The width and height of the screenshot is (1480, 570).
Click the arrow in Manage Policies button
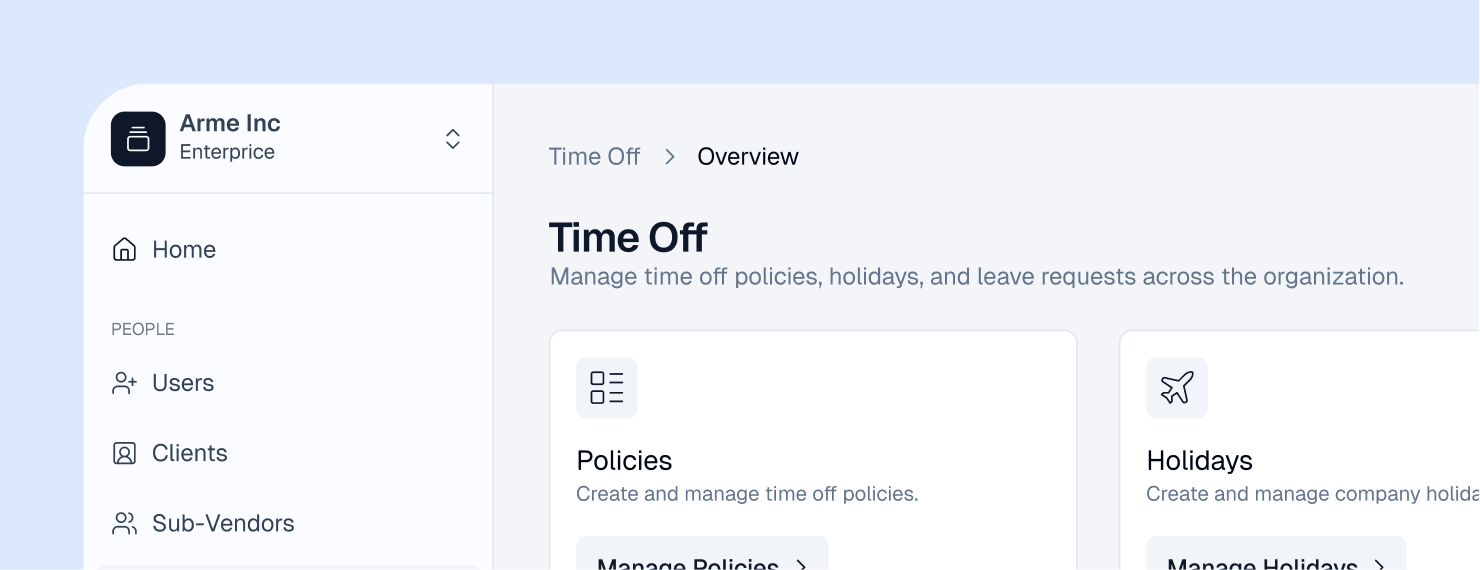click(801, 564)
